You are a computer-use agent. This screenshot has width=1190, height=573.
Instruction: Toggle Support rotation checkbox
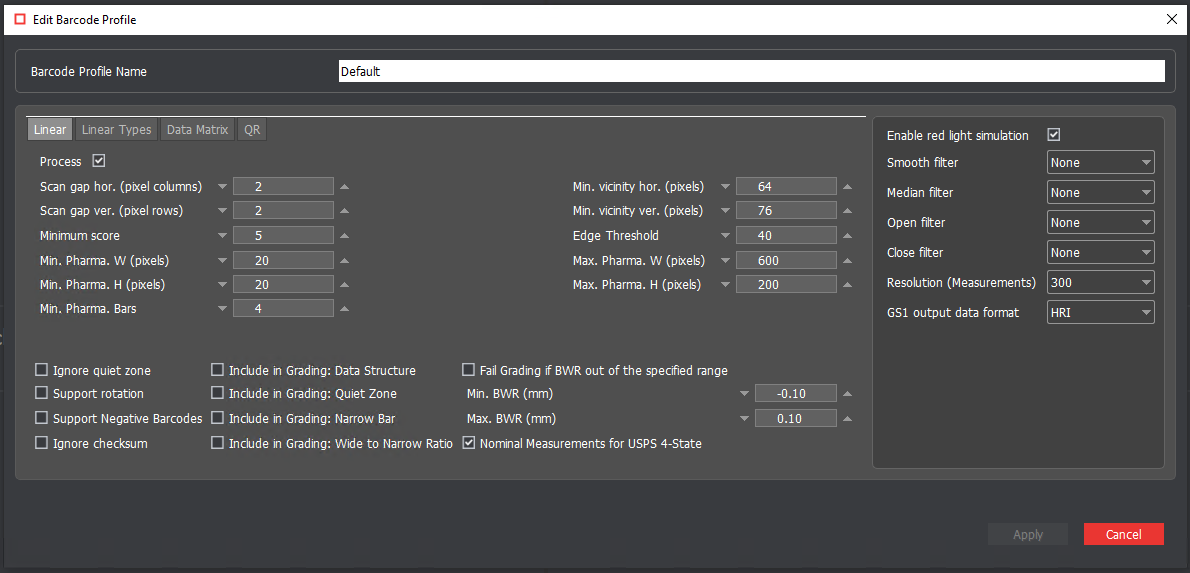[x=42, y=394]
